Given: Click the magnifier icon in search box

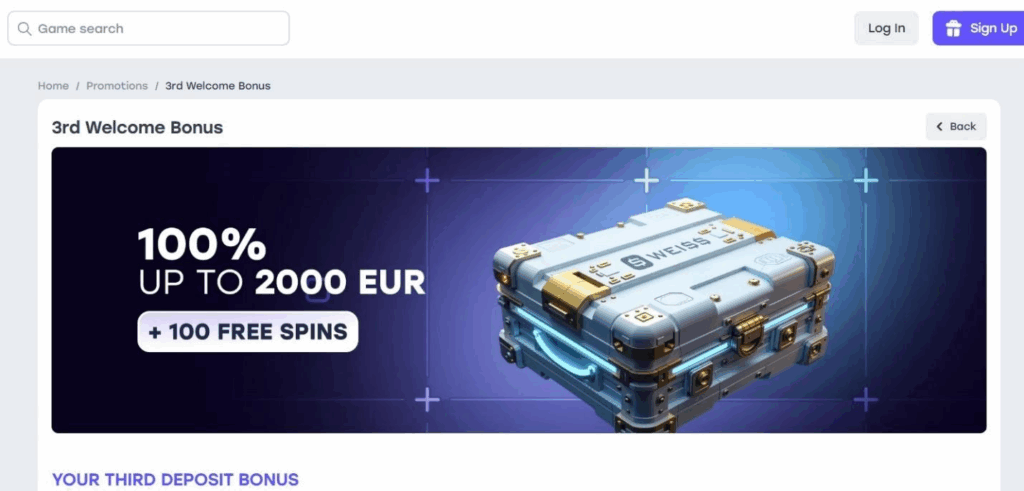Looking at the screenshot, I should pyautogui.click(x=24, y=29).
